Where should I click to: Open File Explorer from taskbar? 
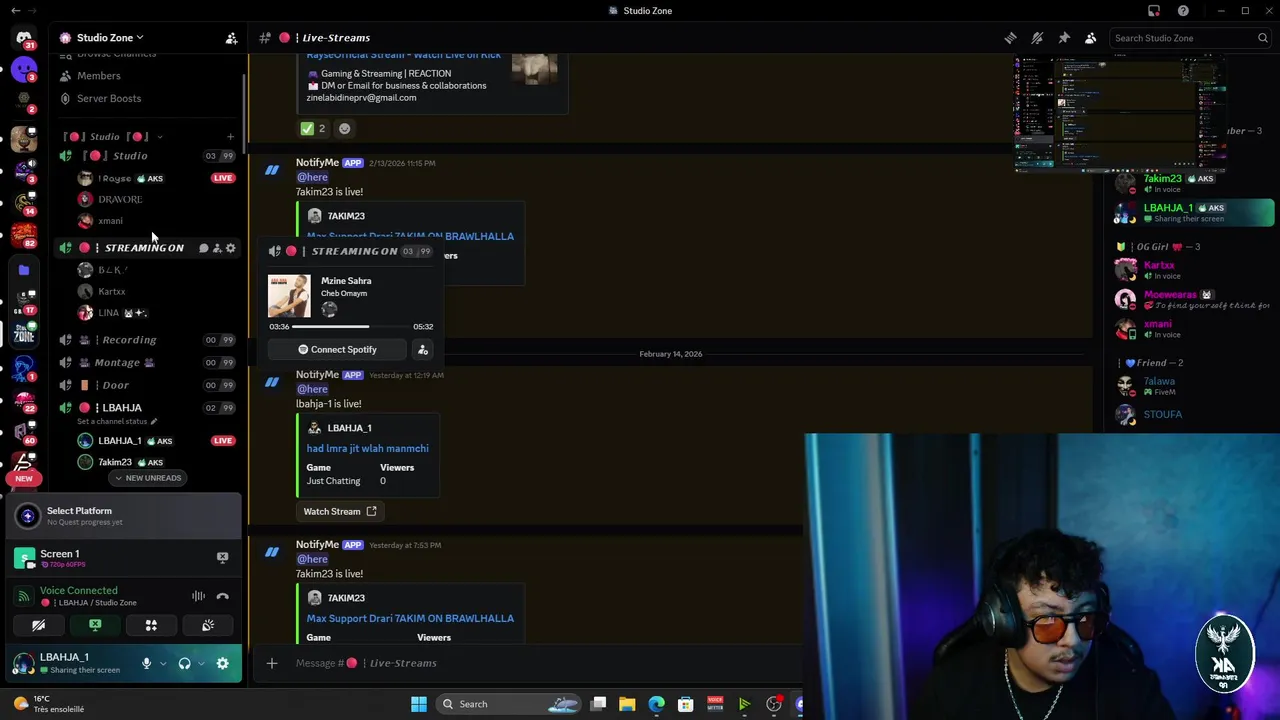click(627, 704)
